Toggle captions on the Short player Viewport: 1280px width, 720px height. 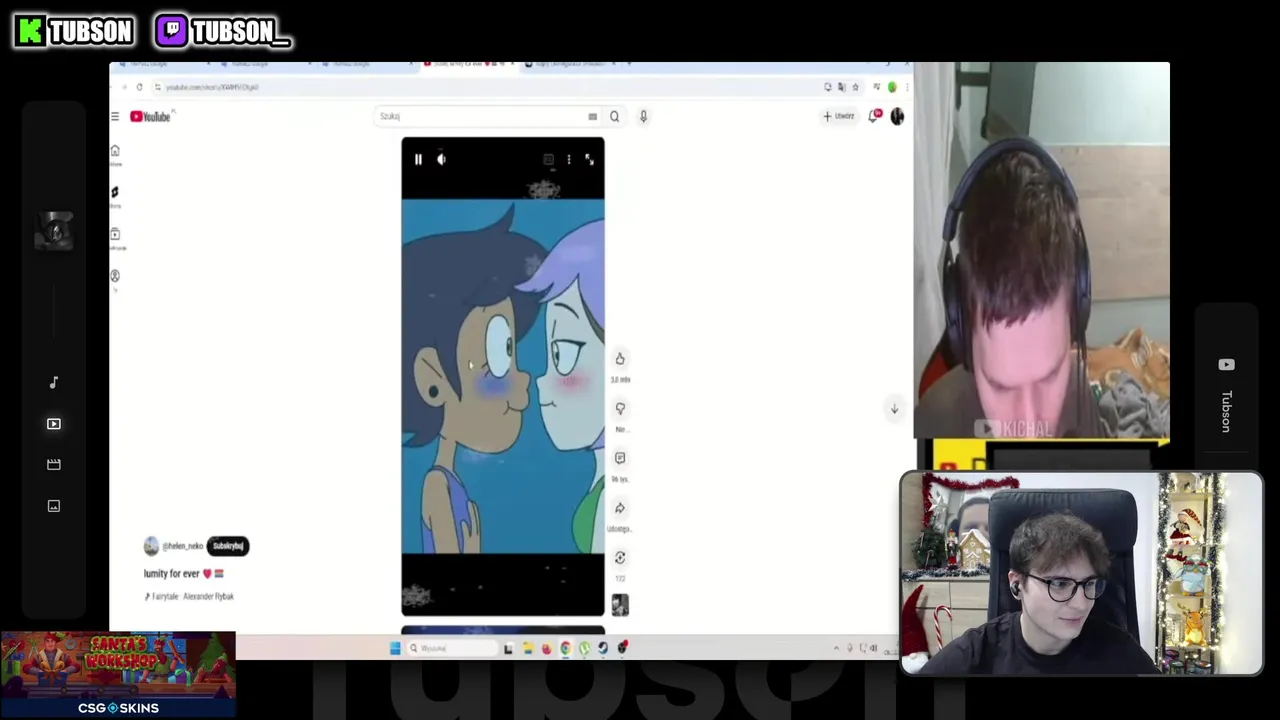click(x=548, y=160)
